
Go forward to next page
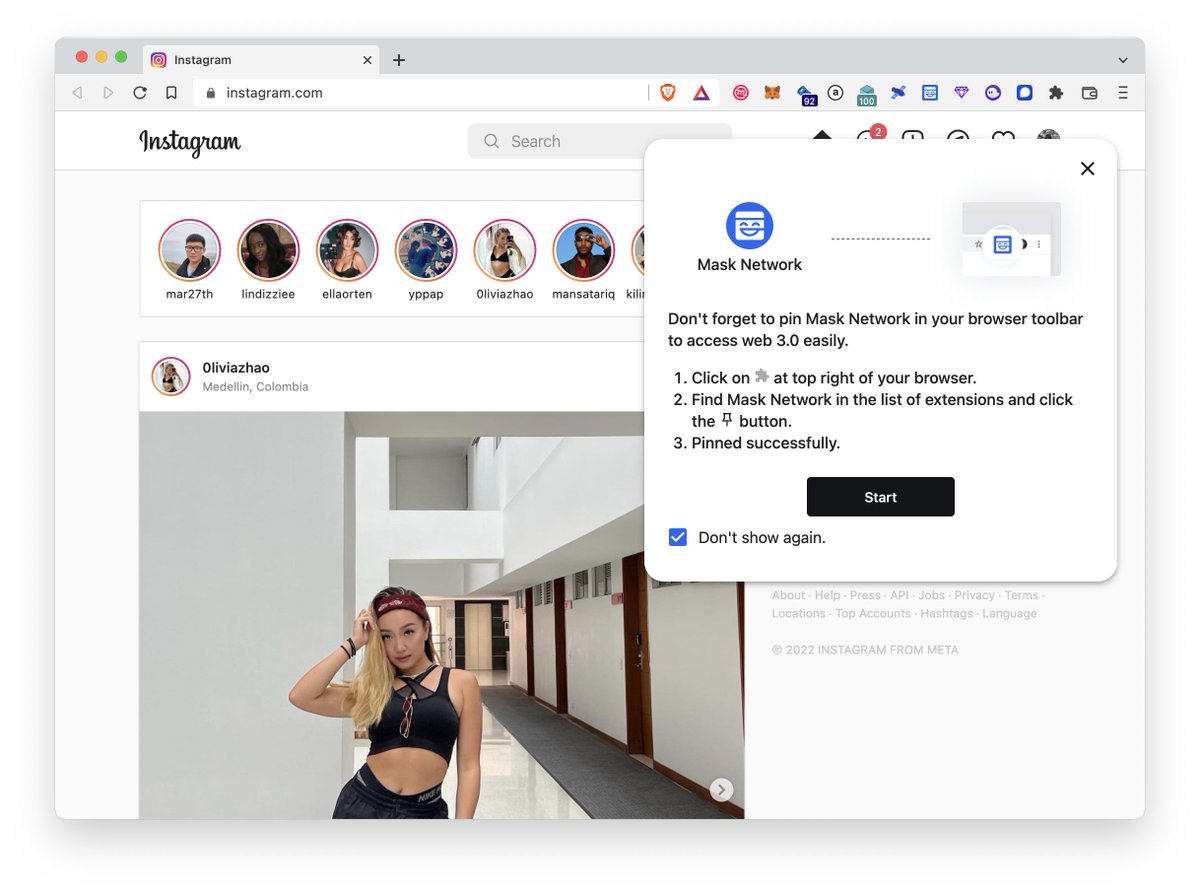tap(108, 93)
